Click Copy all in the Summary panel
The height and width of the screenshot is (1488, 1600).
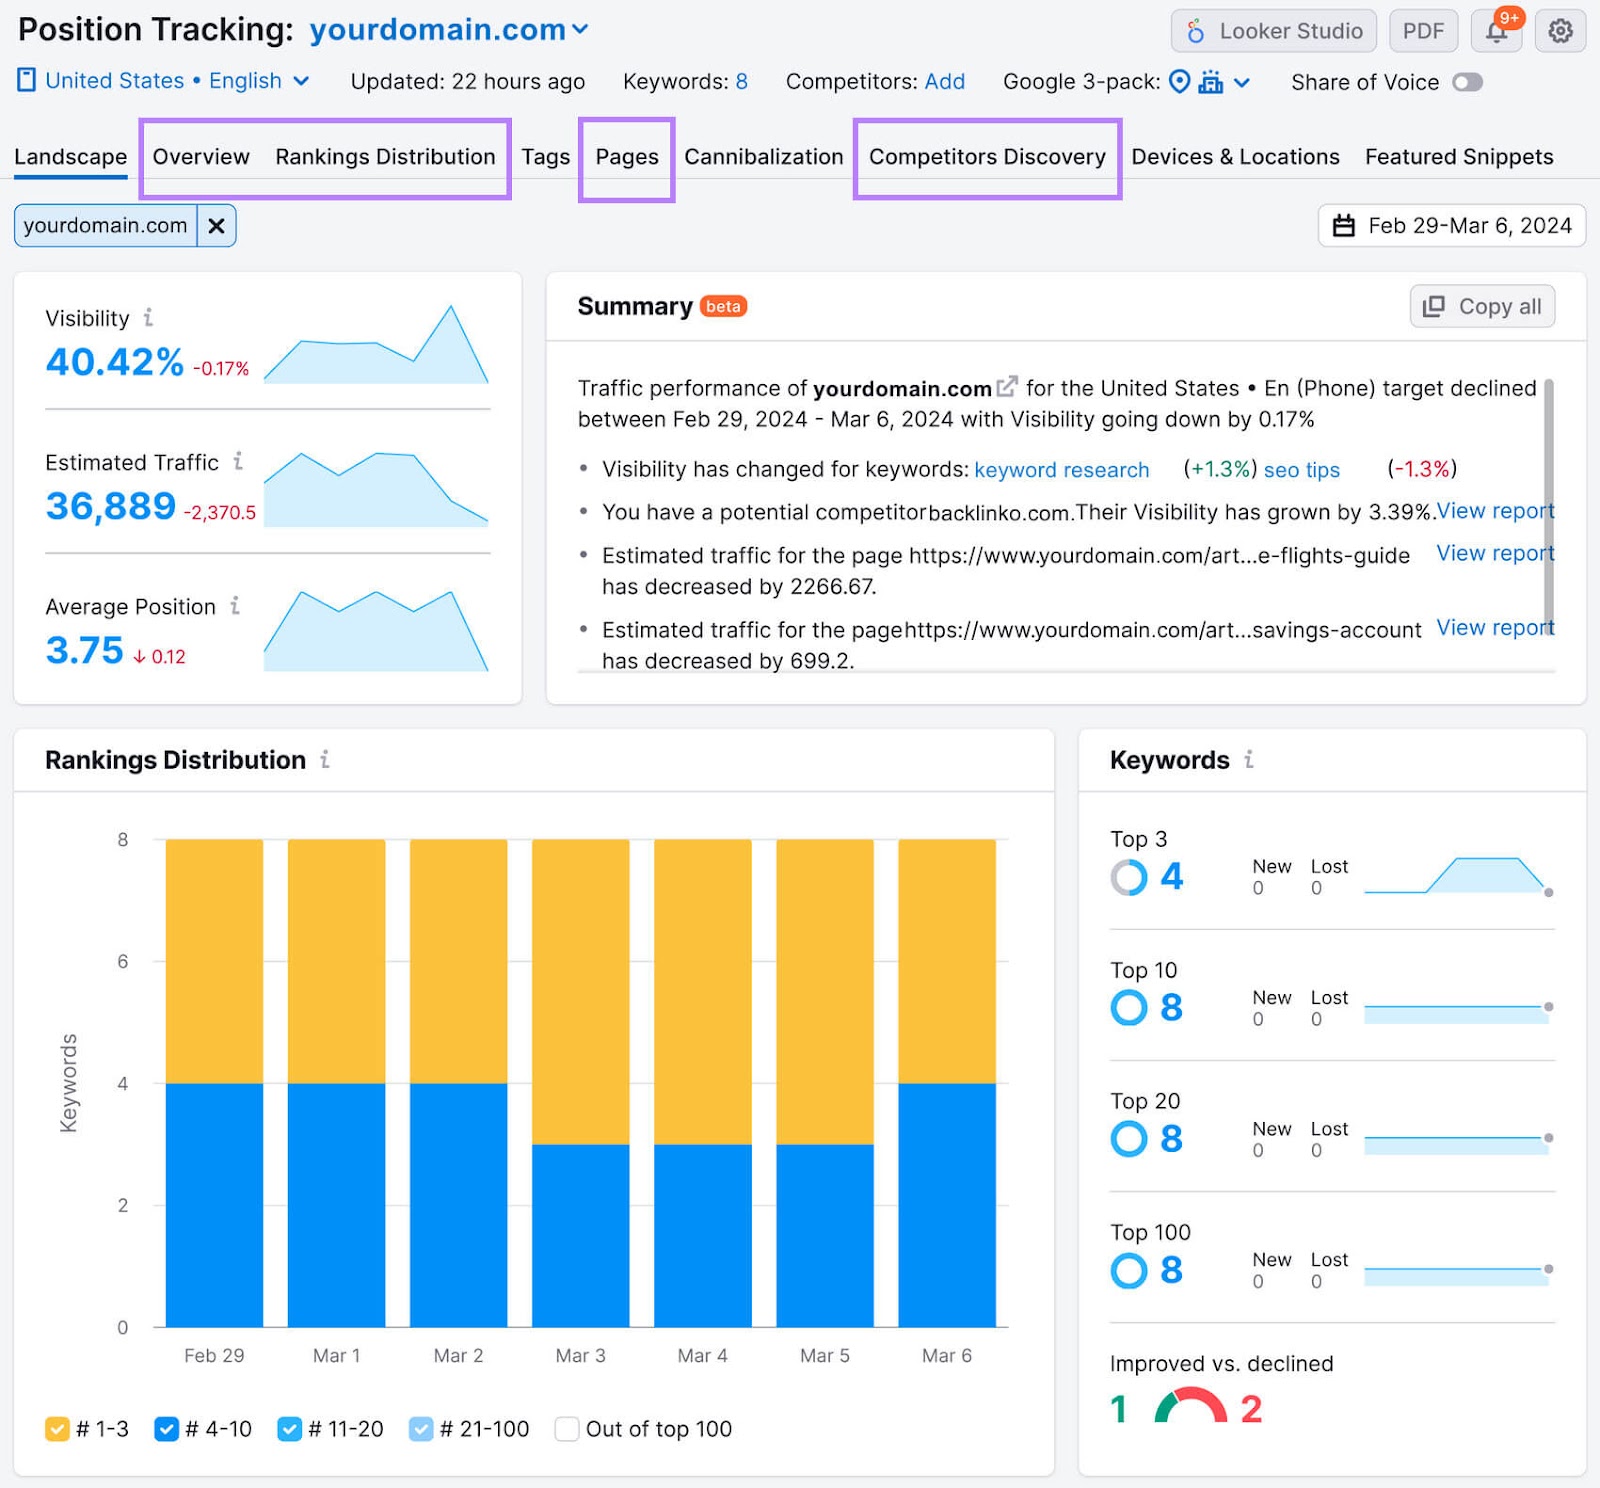coord(1482,306)
